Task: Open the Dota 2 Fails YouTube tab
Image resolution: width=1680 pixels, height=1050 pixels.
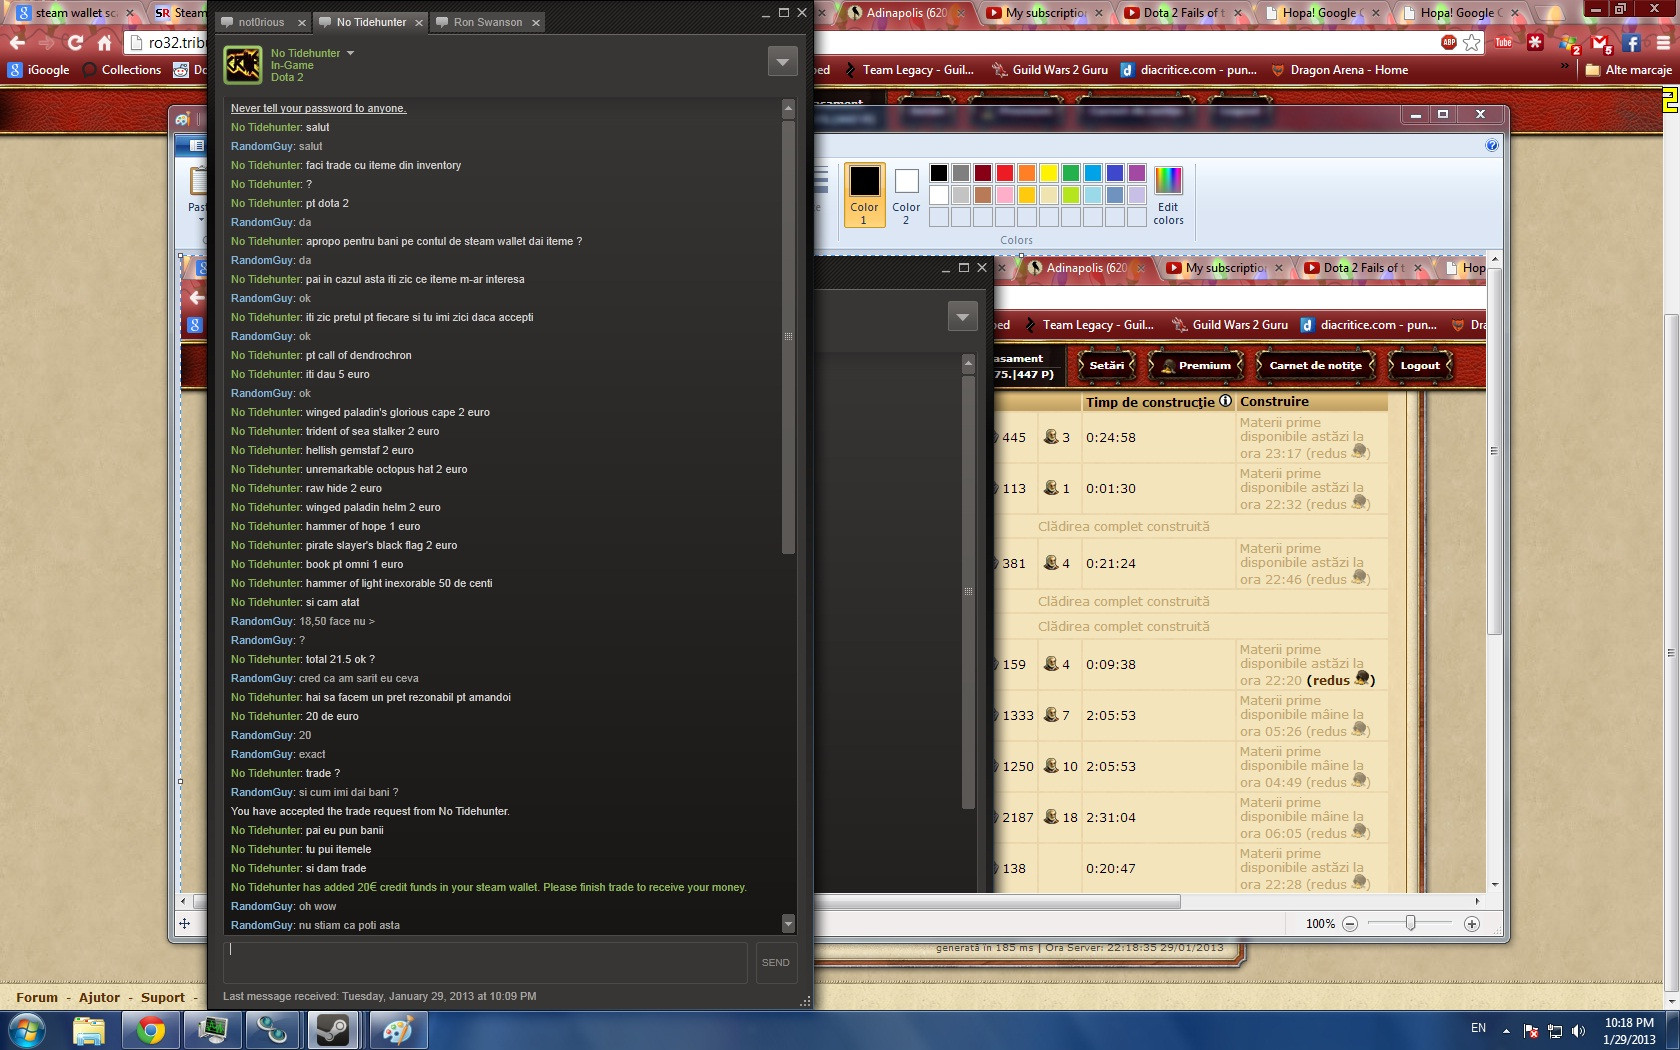Action: pyautogui.click(x=1182, y=13)
